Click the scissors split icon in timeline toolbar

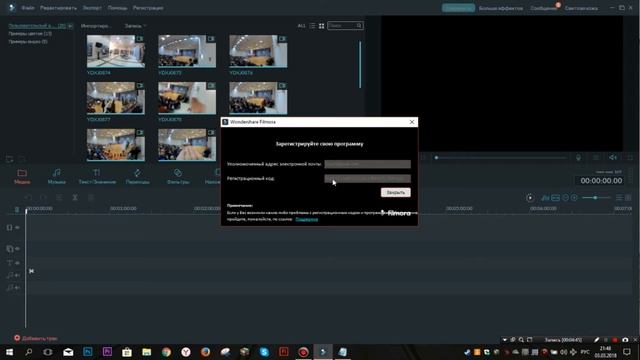tap(75, 198)
